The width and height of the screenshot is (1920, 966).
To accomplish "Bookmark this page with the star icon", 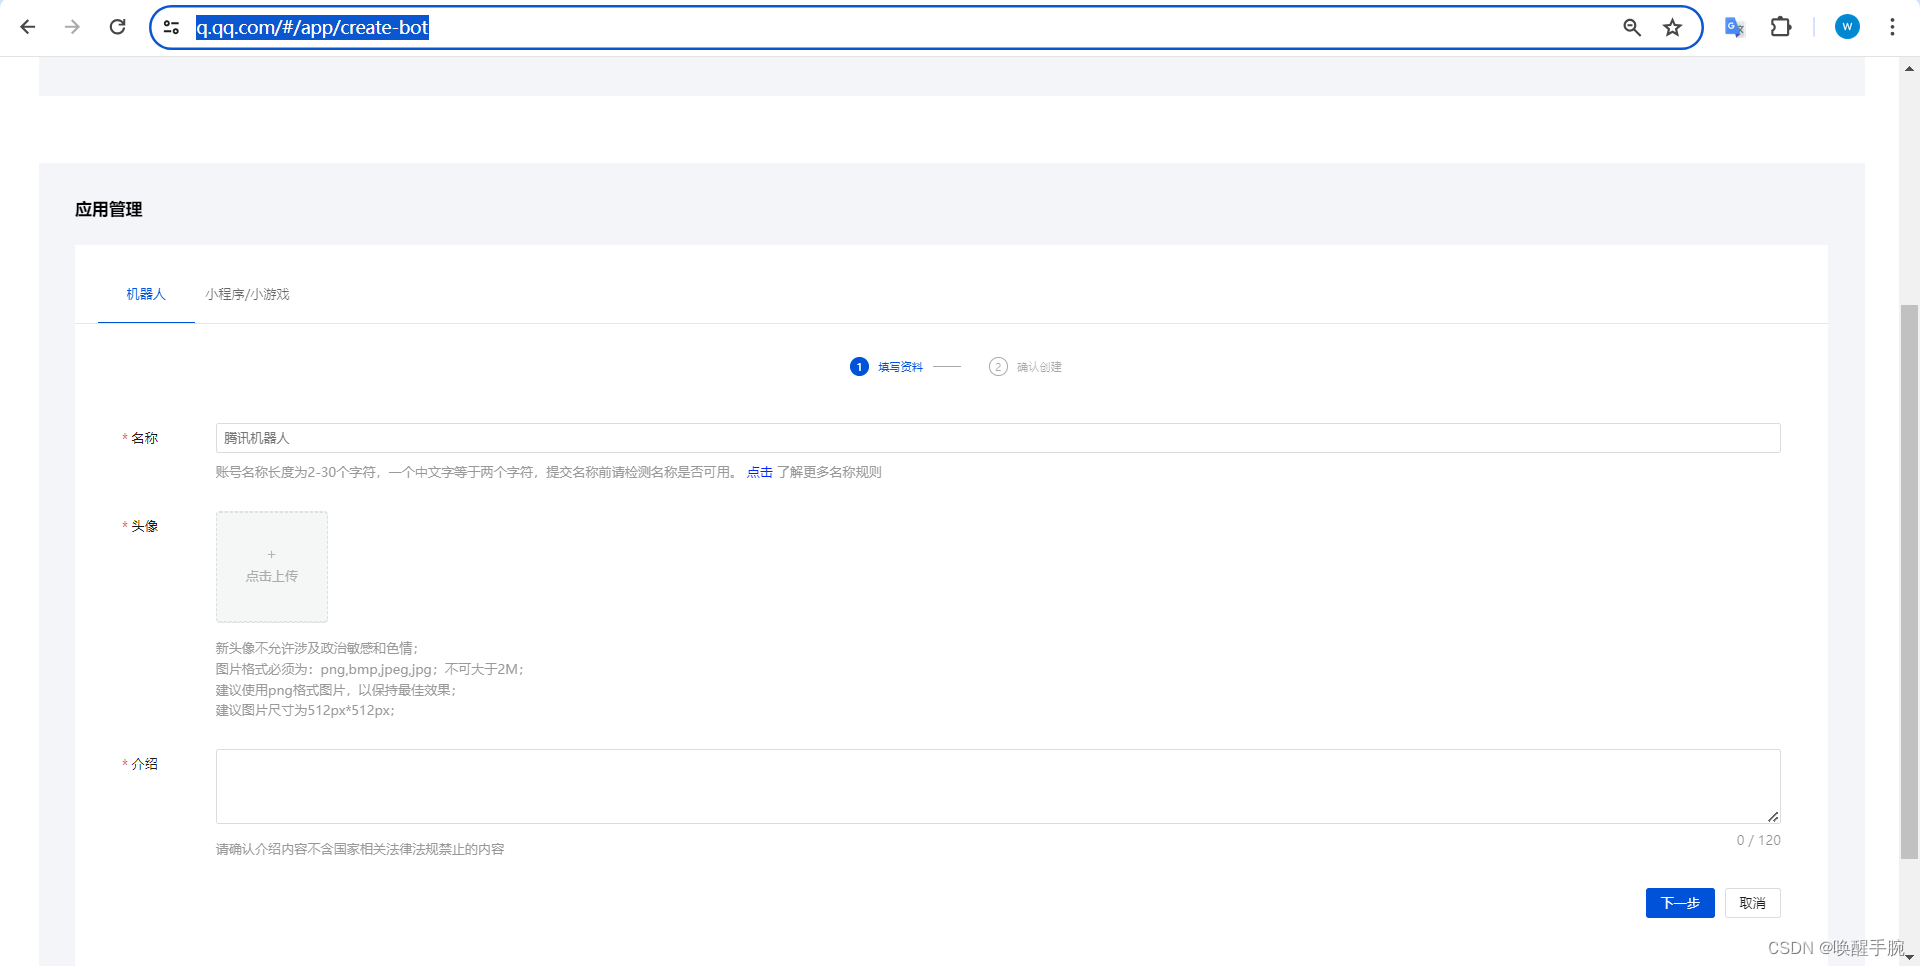I will click(1672, 27).
